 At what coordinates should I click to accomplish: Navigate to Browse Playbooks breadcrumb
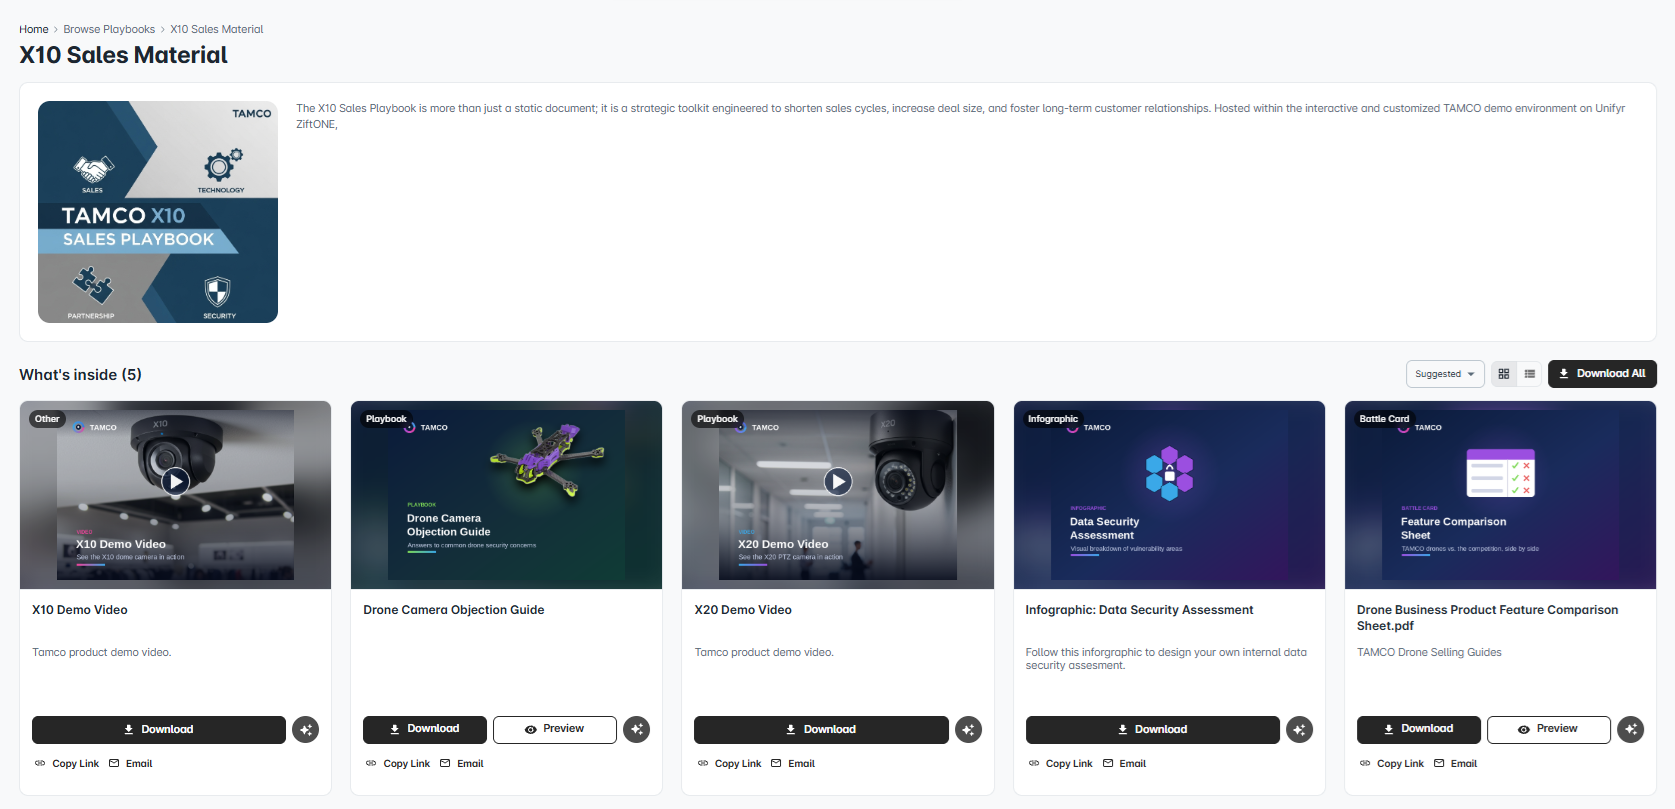pyautogui.click(x=109, y=30)
